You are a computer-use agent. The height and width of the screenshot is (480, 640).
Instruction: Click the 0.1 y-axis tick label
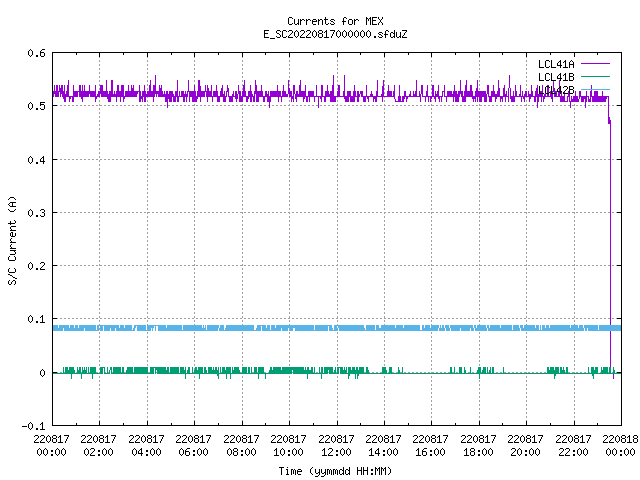(x=36, y=319)
